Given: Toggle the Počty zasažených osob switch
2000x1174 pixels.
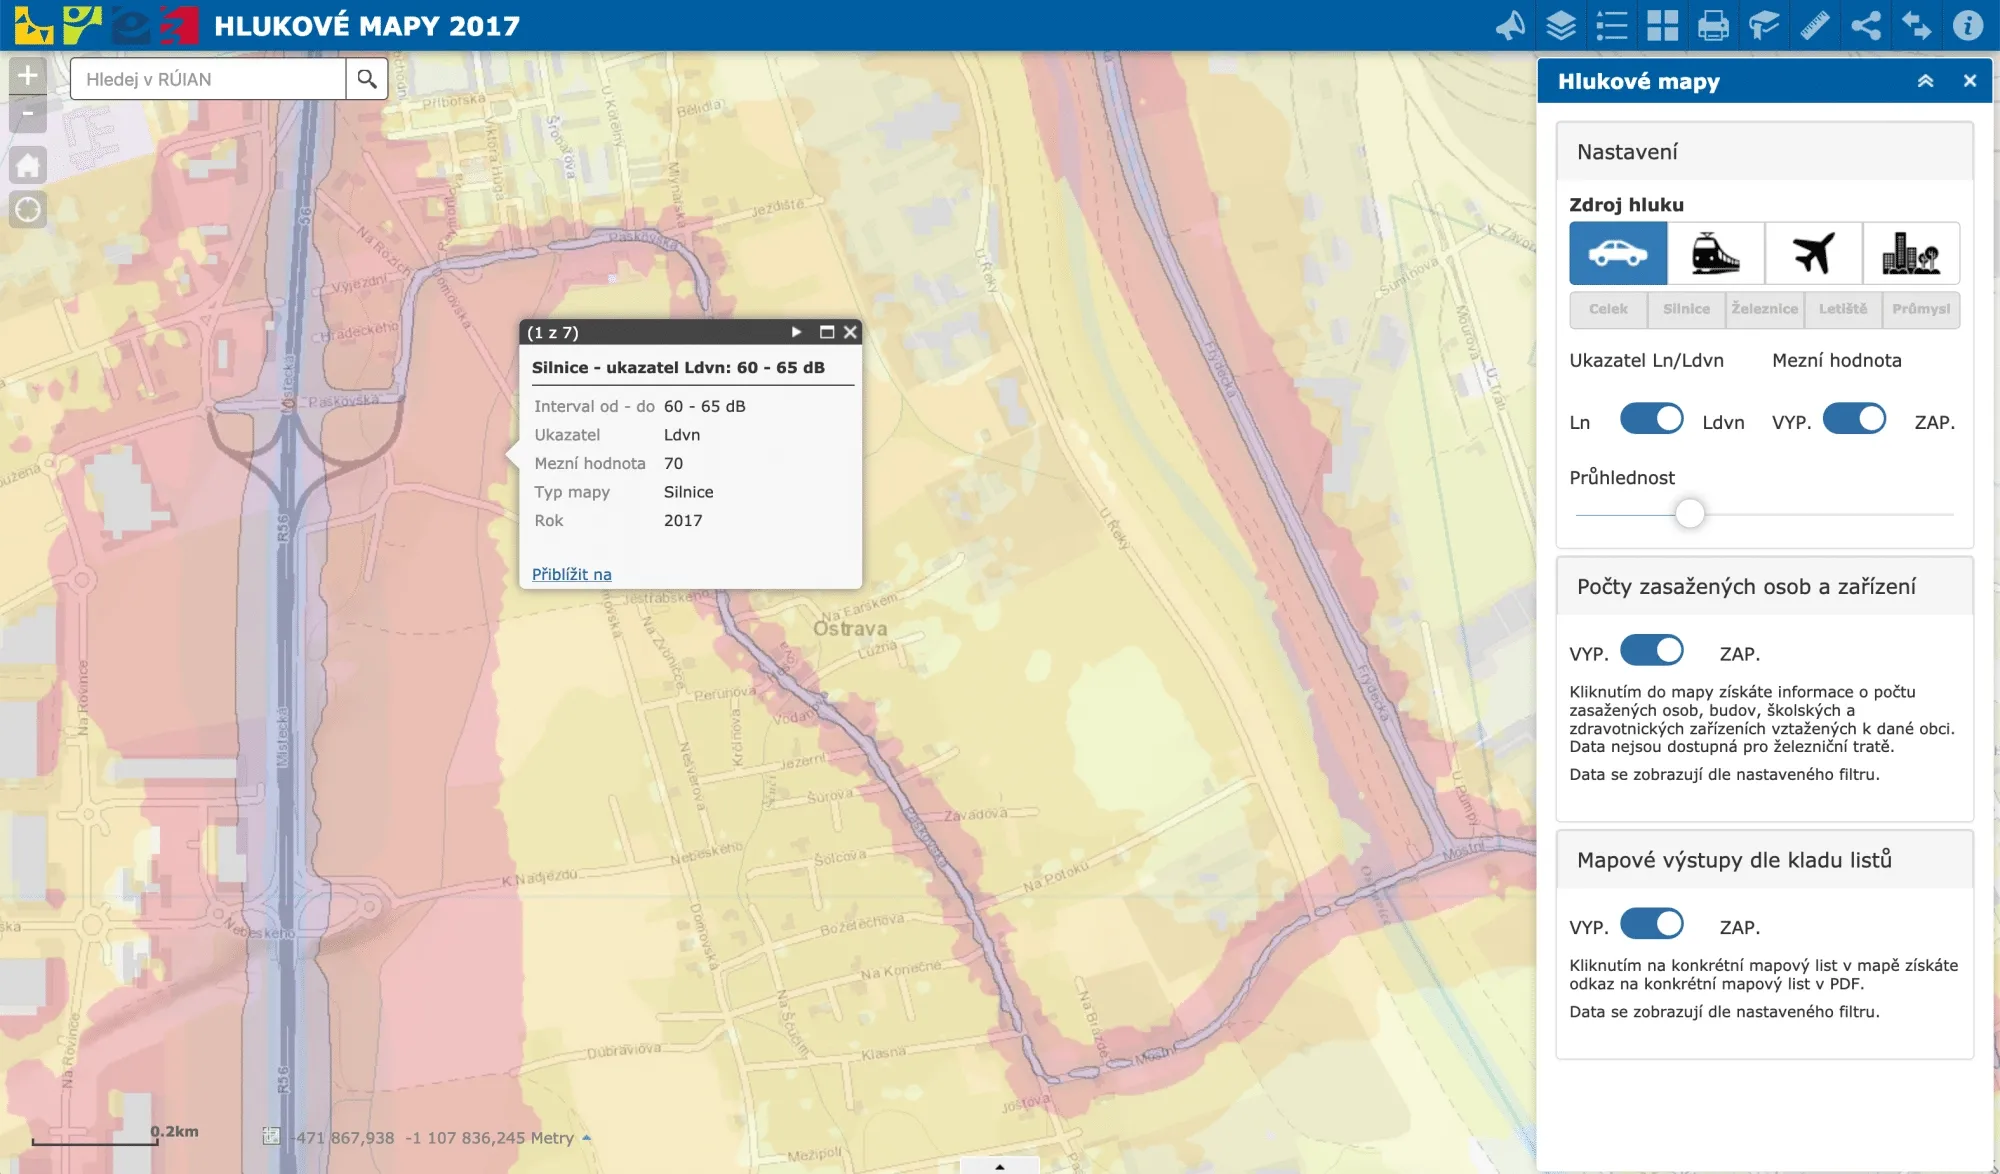Looking at the screenshot, I should pyautogui.click(x=1651, y=651).
